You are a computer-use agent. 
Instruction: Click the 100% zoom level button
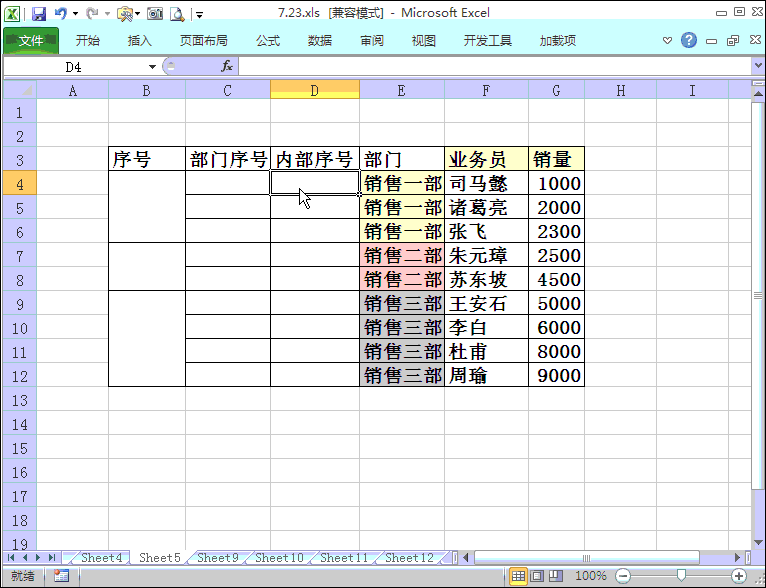591,576
